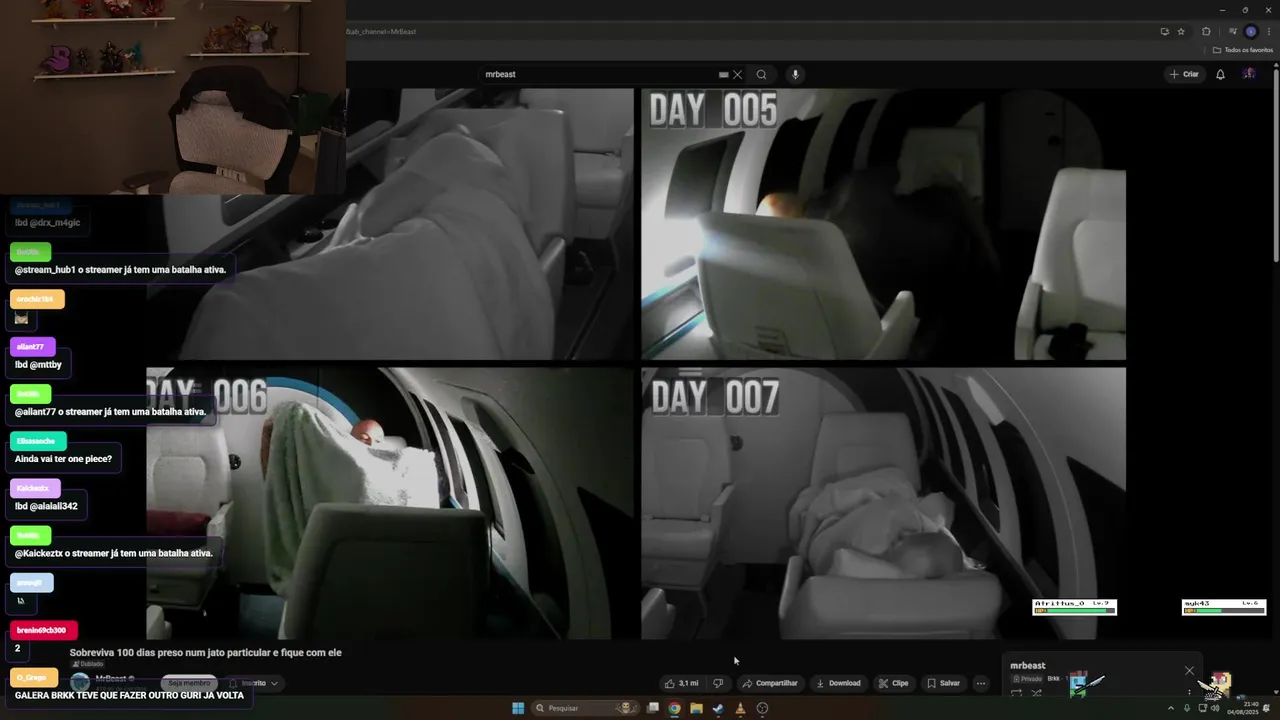Click chat message 'Ainda vai ter one piece?'
Screen dimensions: 1280x720
coord(63,459)
